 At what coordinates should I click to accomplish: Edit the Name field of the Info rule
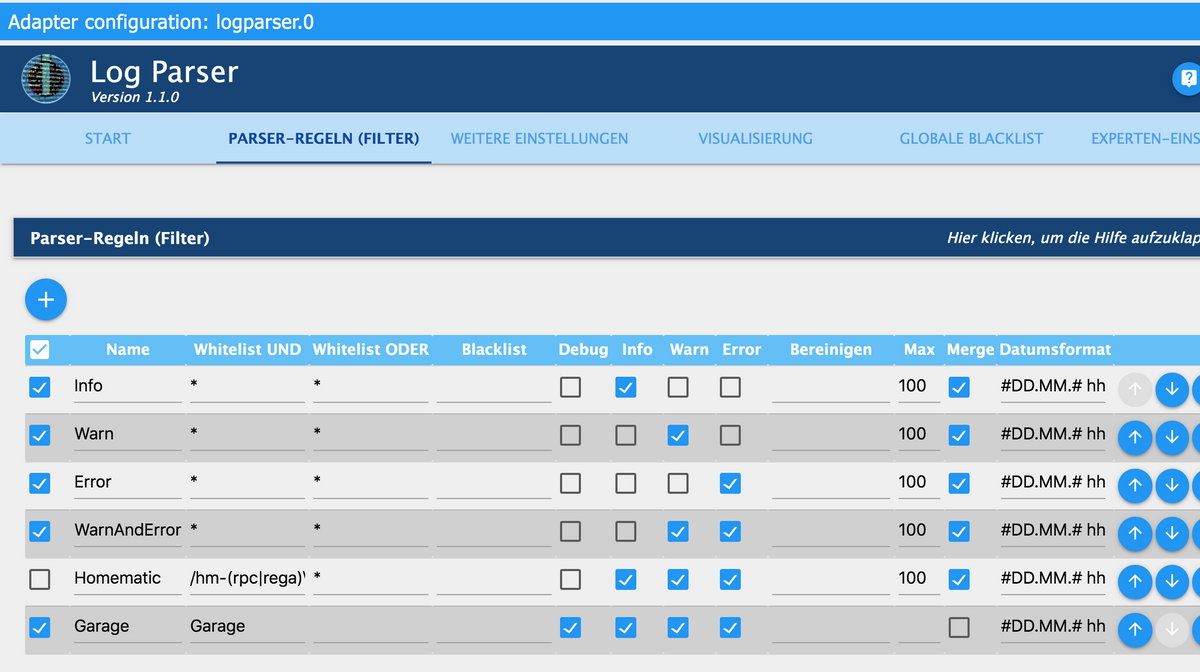128,387
